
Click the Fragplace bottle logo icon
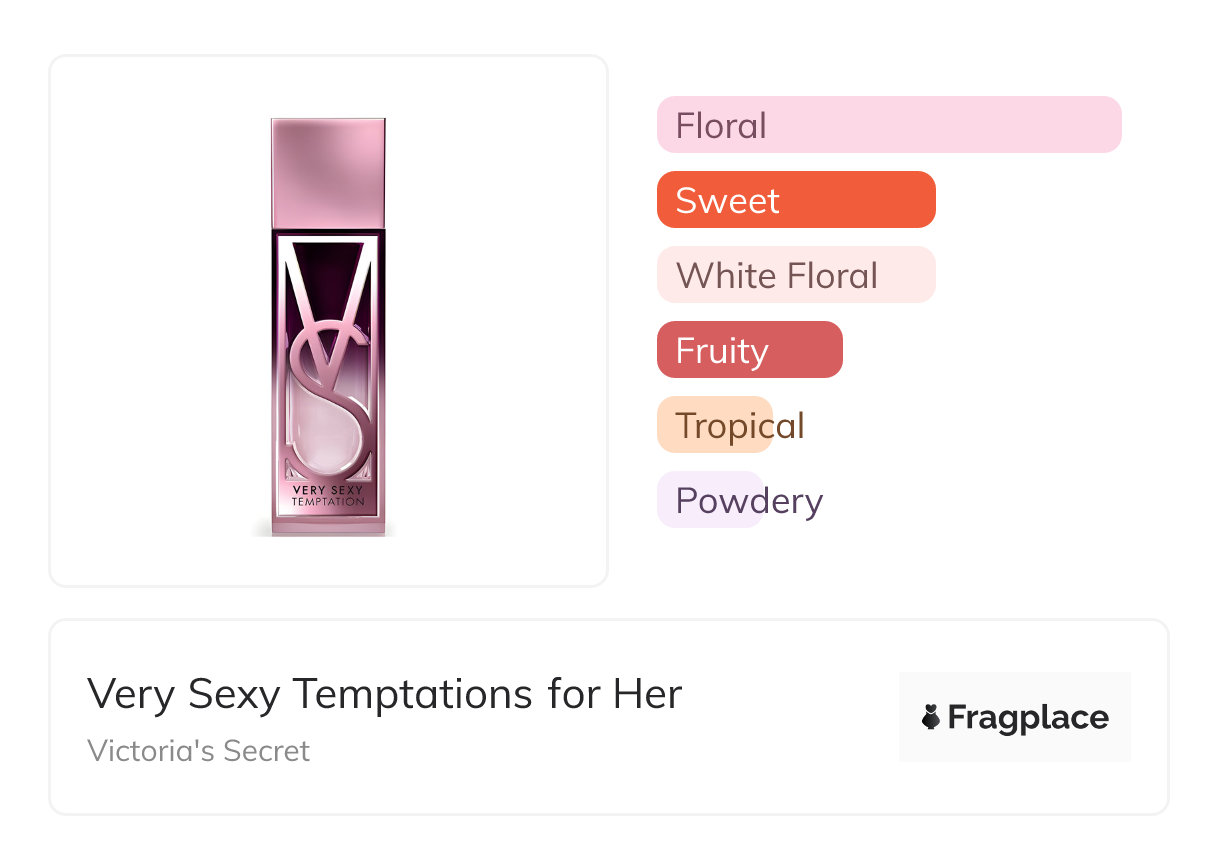tap(931, 717)
